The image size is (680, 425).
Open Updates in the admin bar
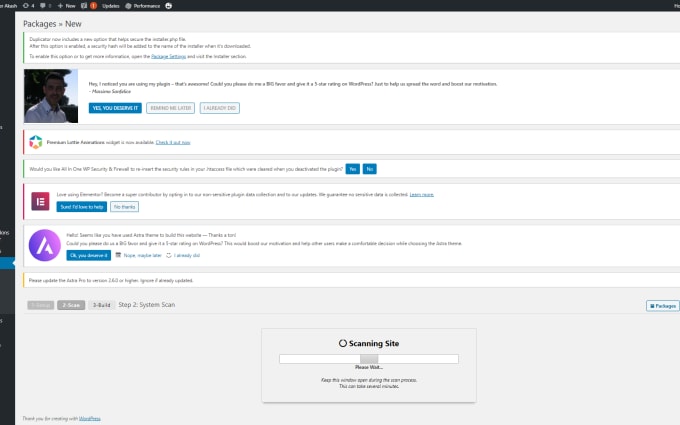(x=111, y=6)
